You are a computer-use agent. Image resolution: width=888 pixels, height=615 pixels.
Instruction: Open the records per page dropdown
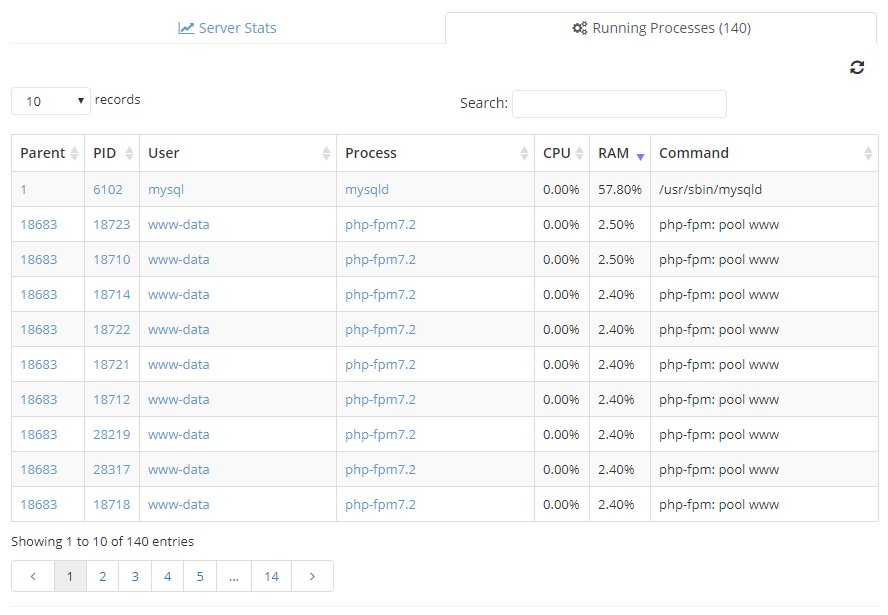(51, 101)
